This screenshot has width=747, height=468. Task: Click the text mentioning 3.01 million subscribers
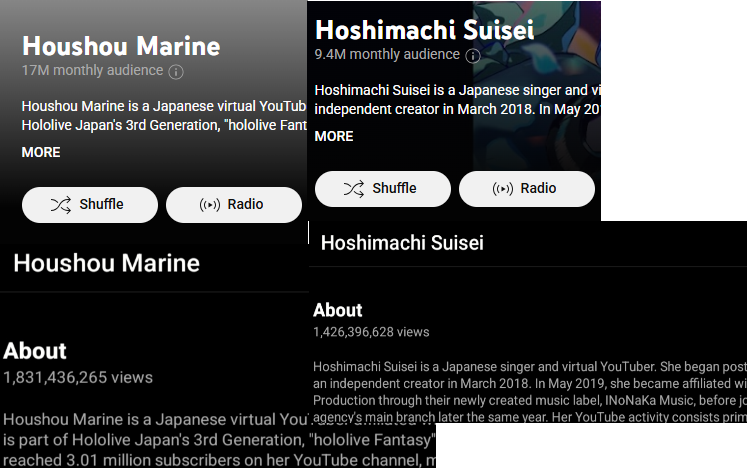219,460
